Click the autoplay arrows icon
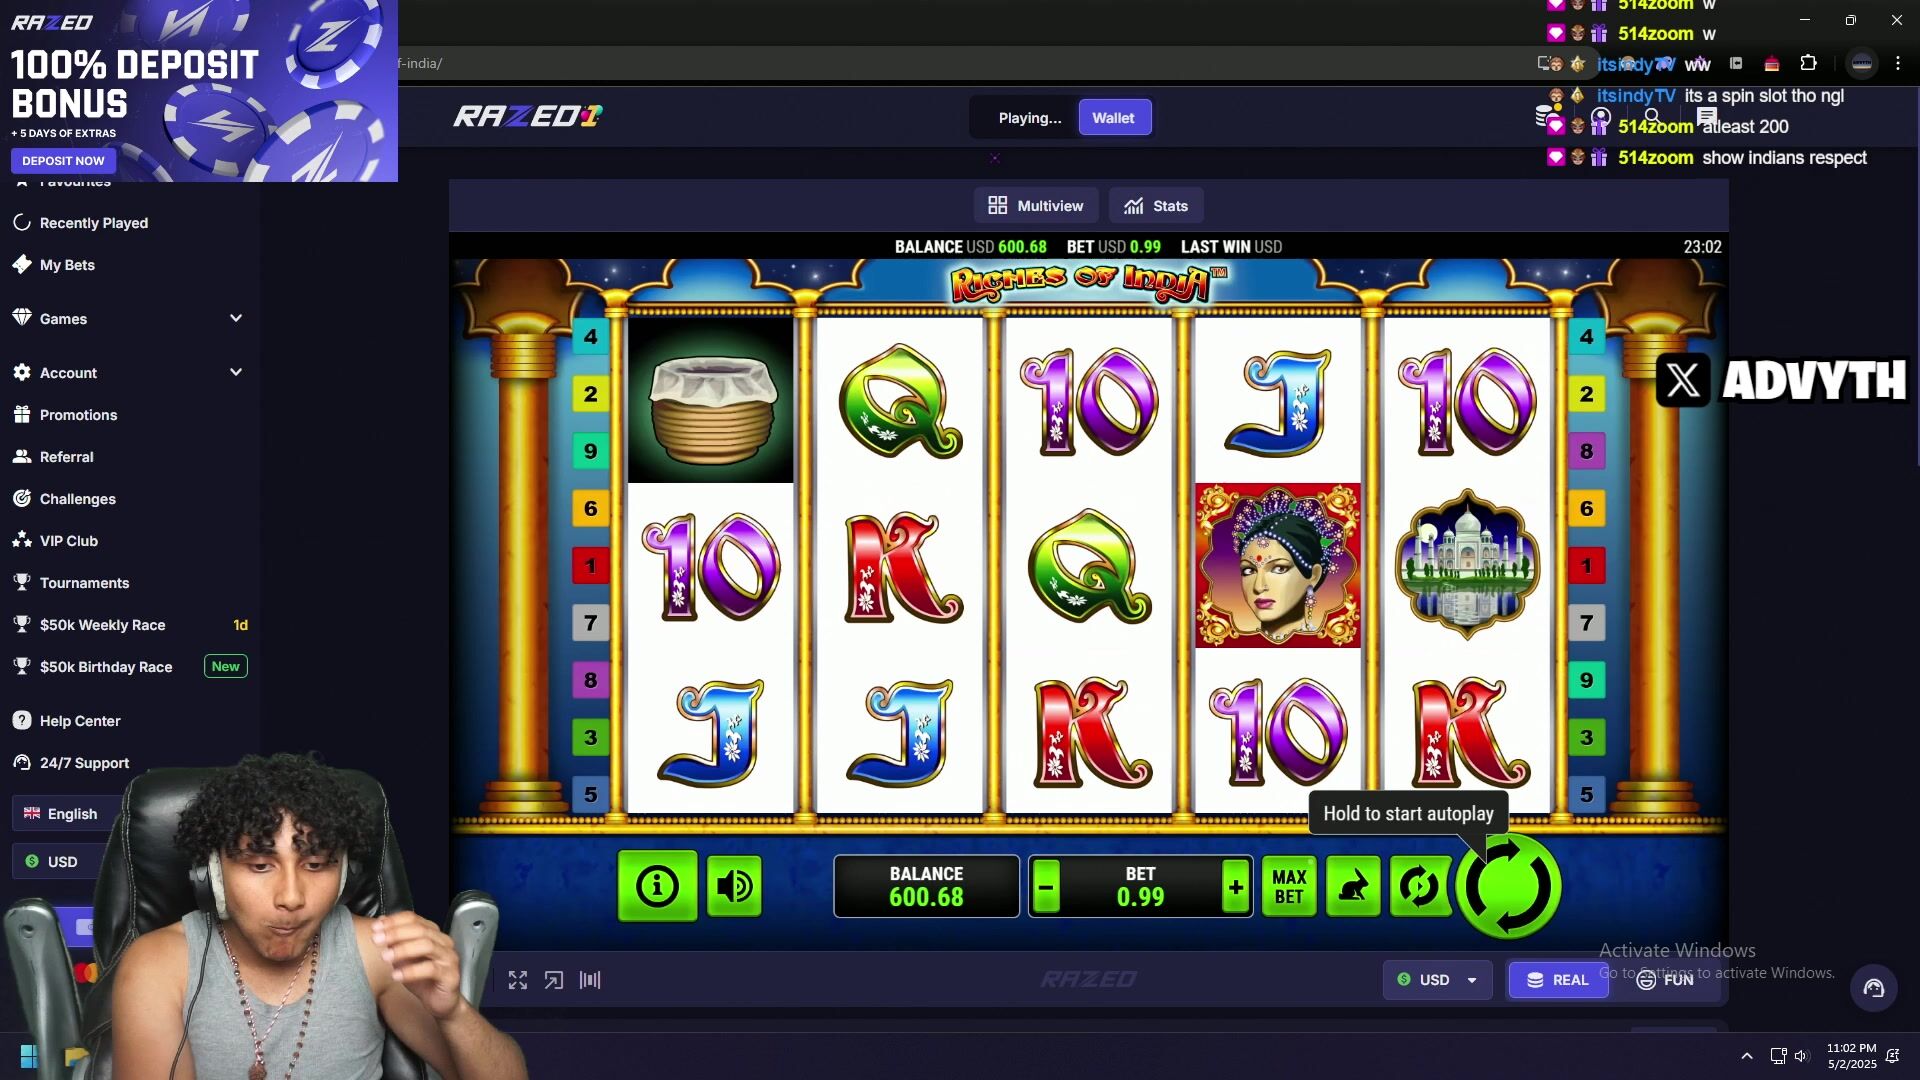 tap(1420, 886)
